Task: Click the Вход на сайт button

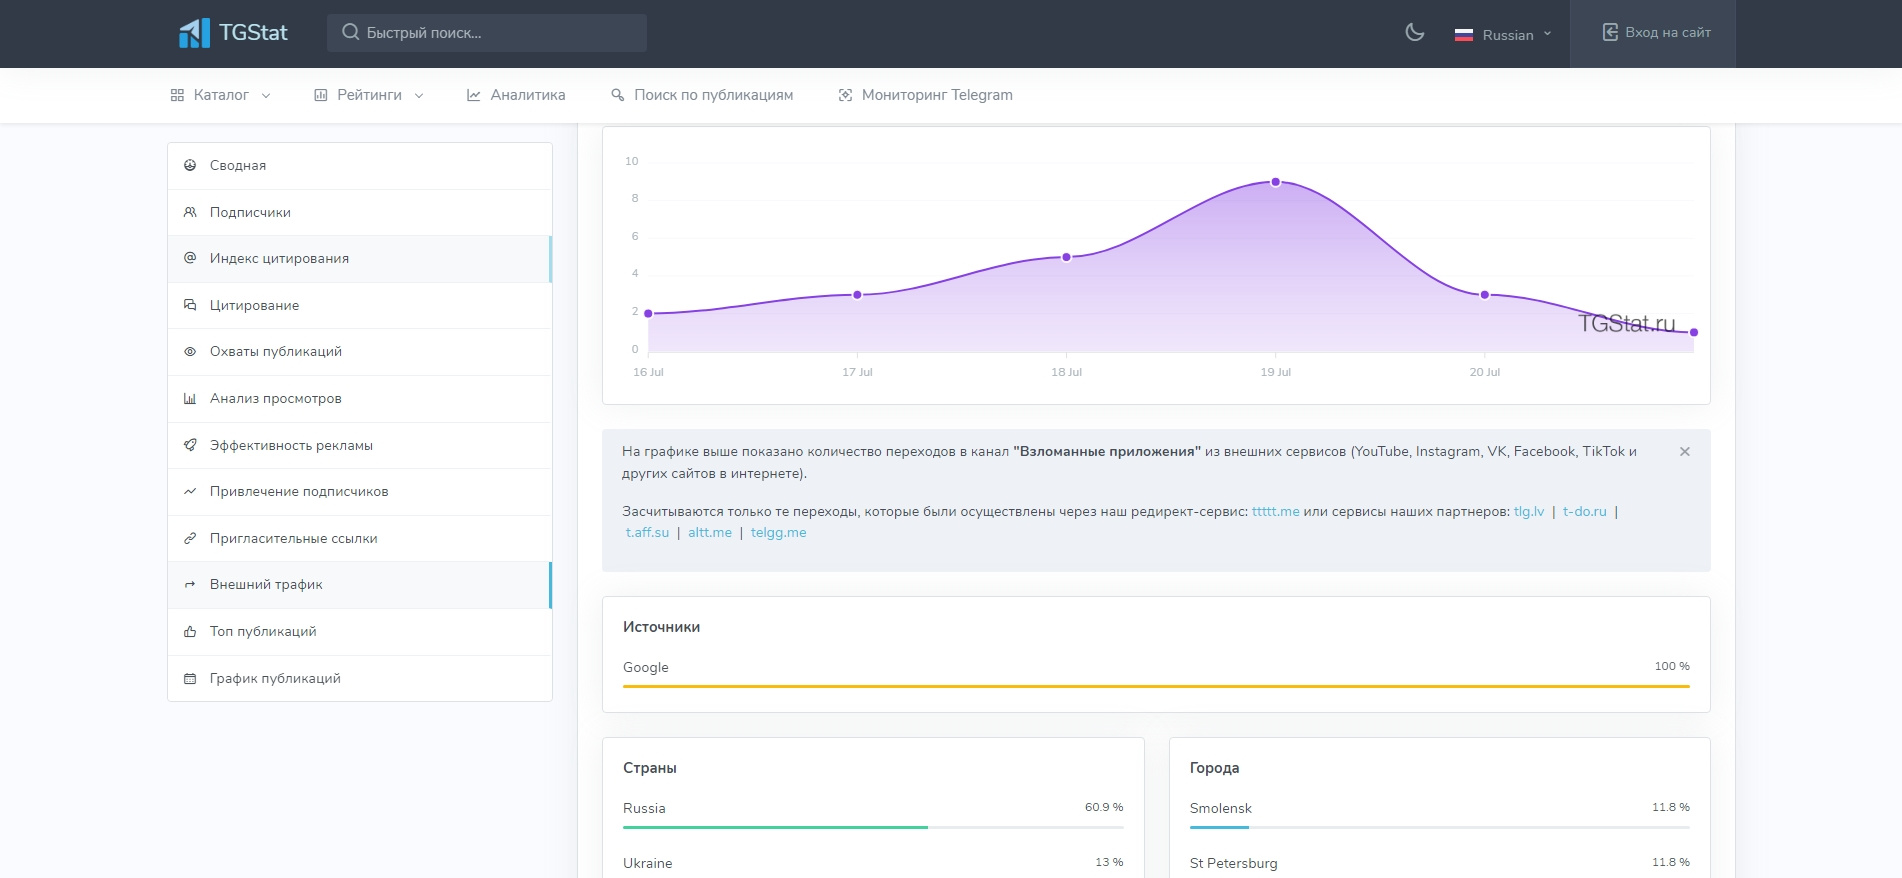Action: [x=1656, y=33]
